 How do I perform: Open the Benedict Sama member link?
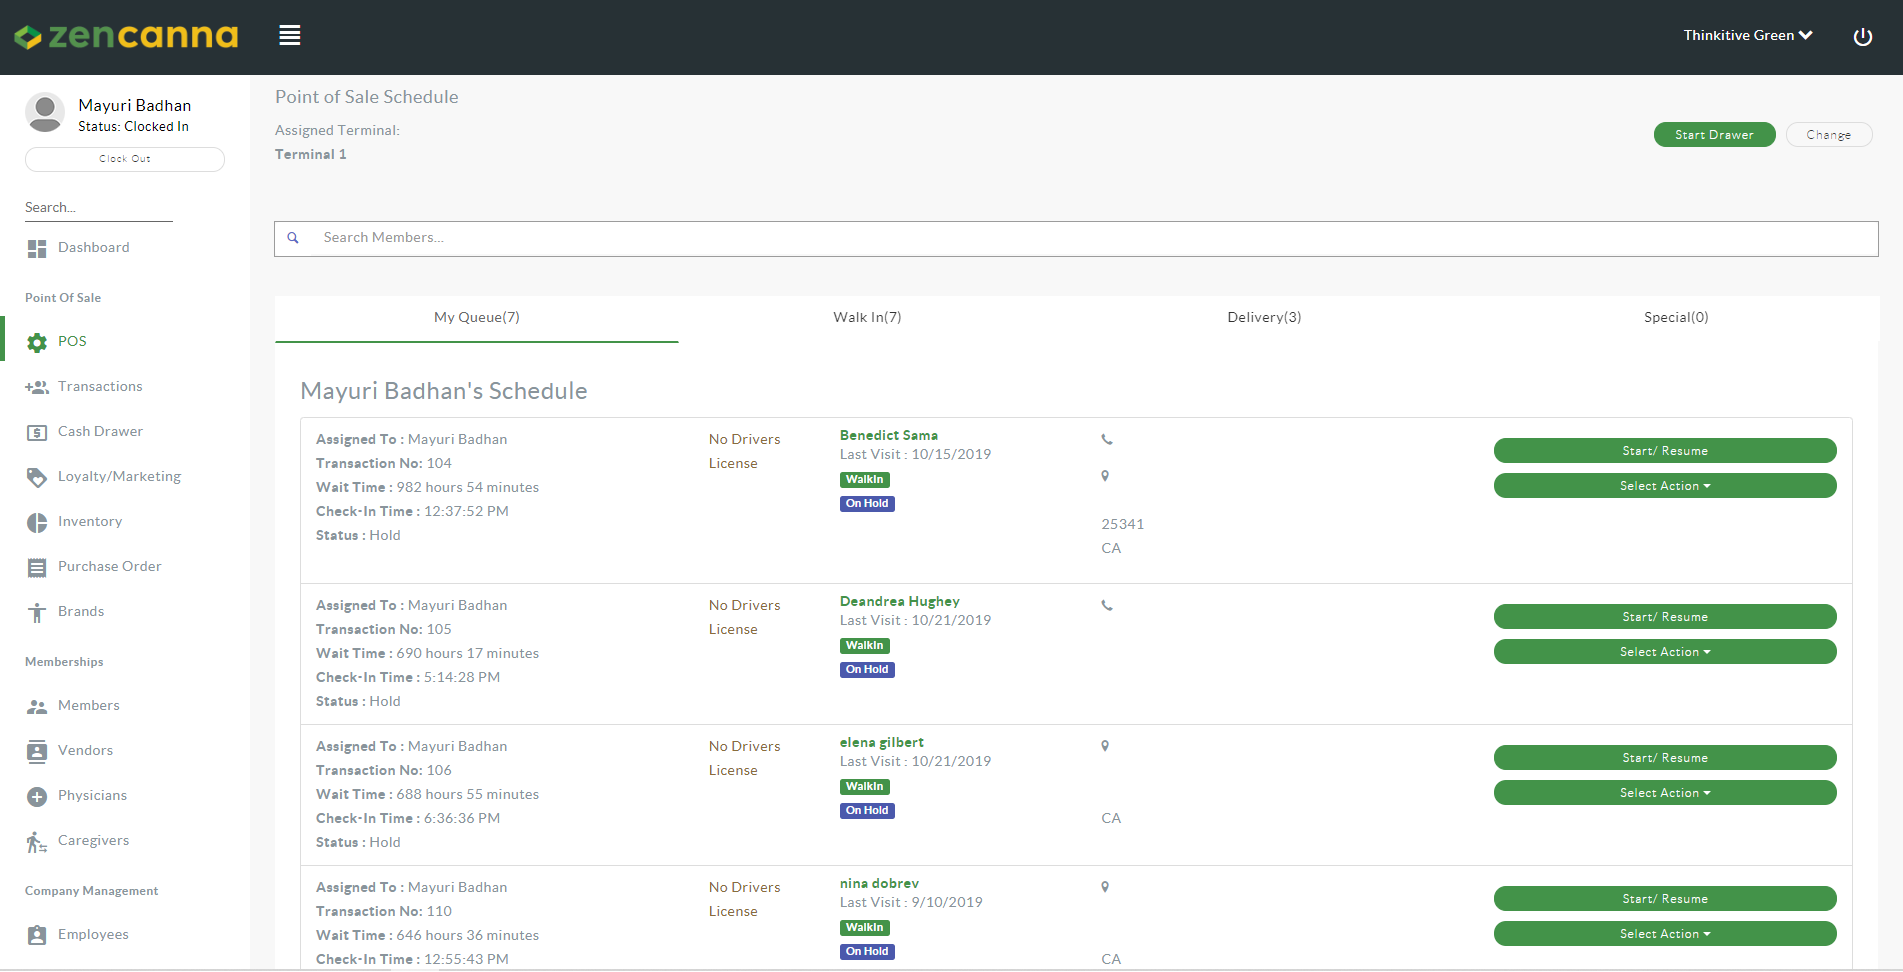[x=888, y=436]
